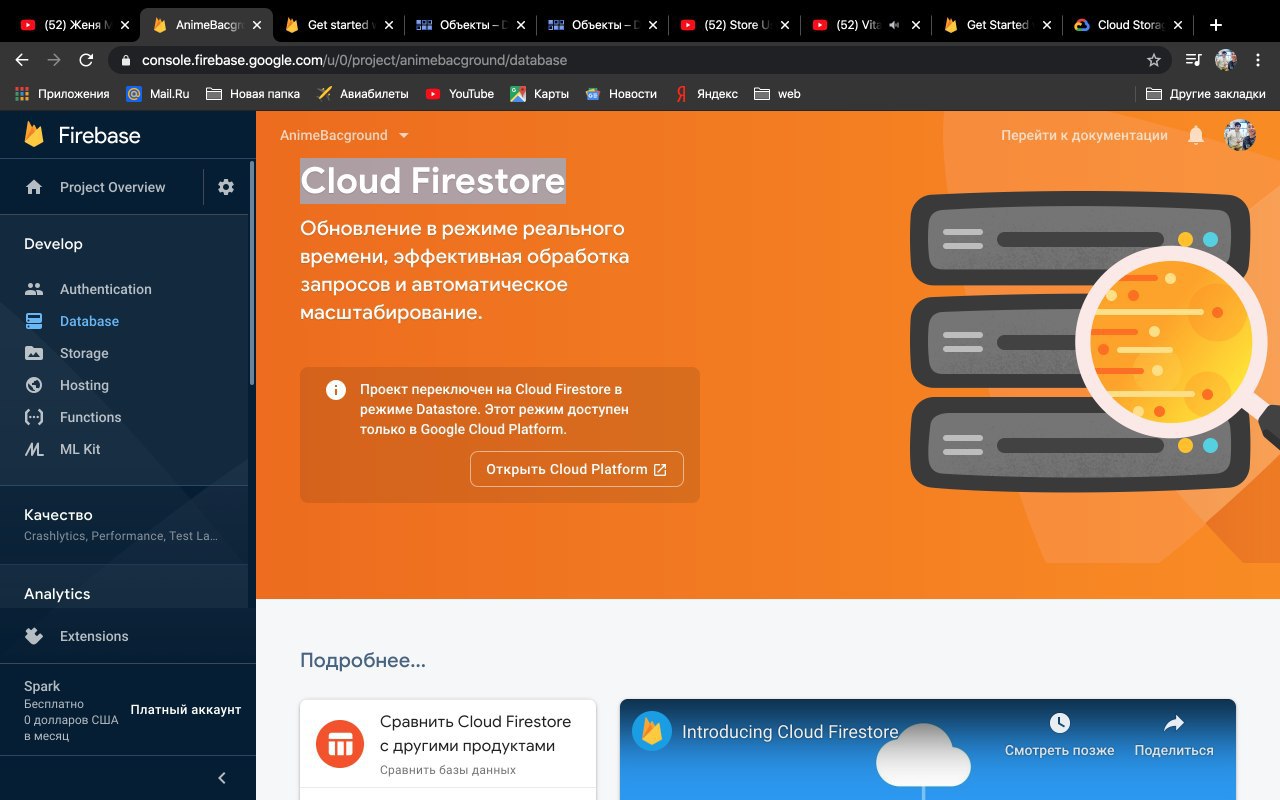
Task: Open the Functions sidebar item
Action: click(124, 417)
